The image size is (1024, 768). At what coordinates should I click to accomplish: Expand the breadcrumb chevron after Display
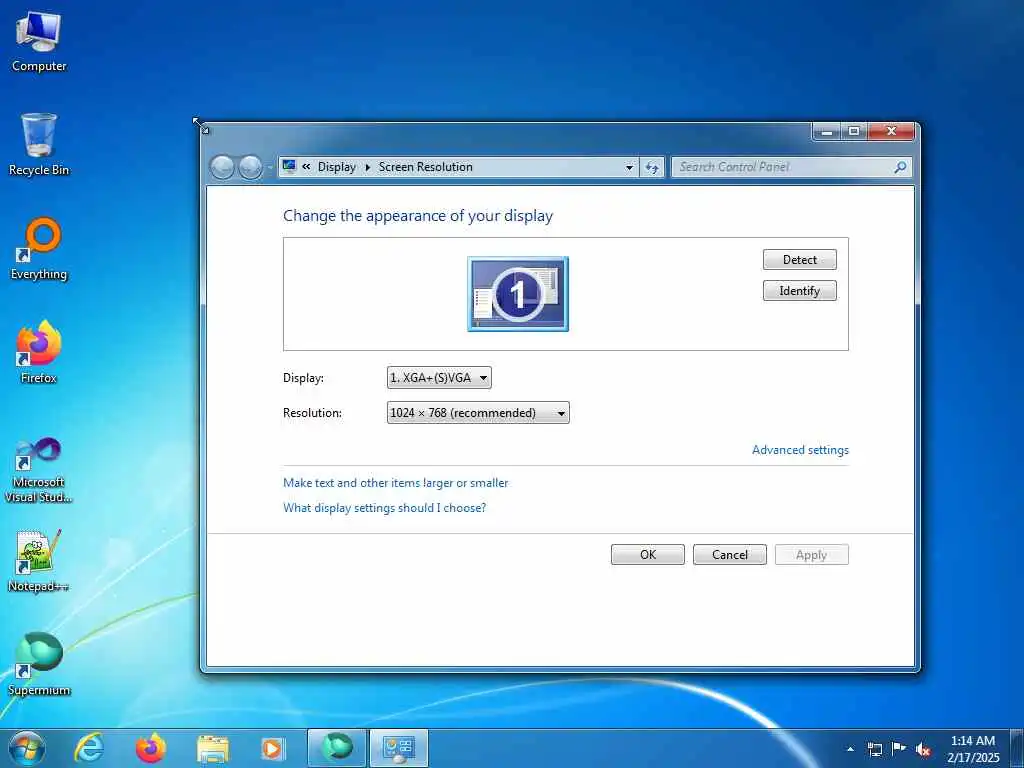pyautogui.click(x=368, y=167)
